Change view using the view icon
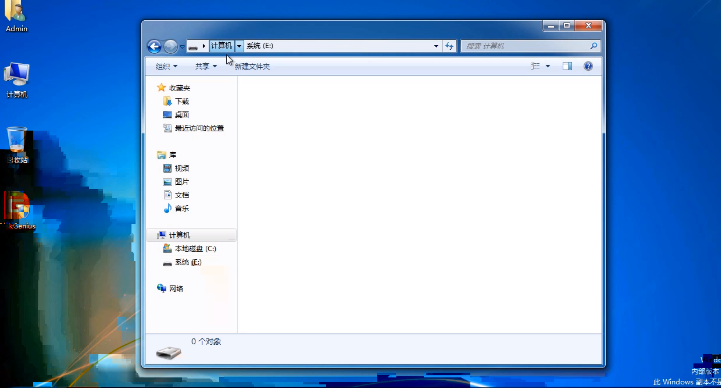 coord(535,66)
